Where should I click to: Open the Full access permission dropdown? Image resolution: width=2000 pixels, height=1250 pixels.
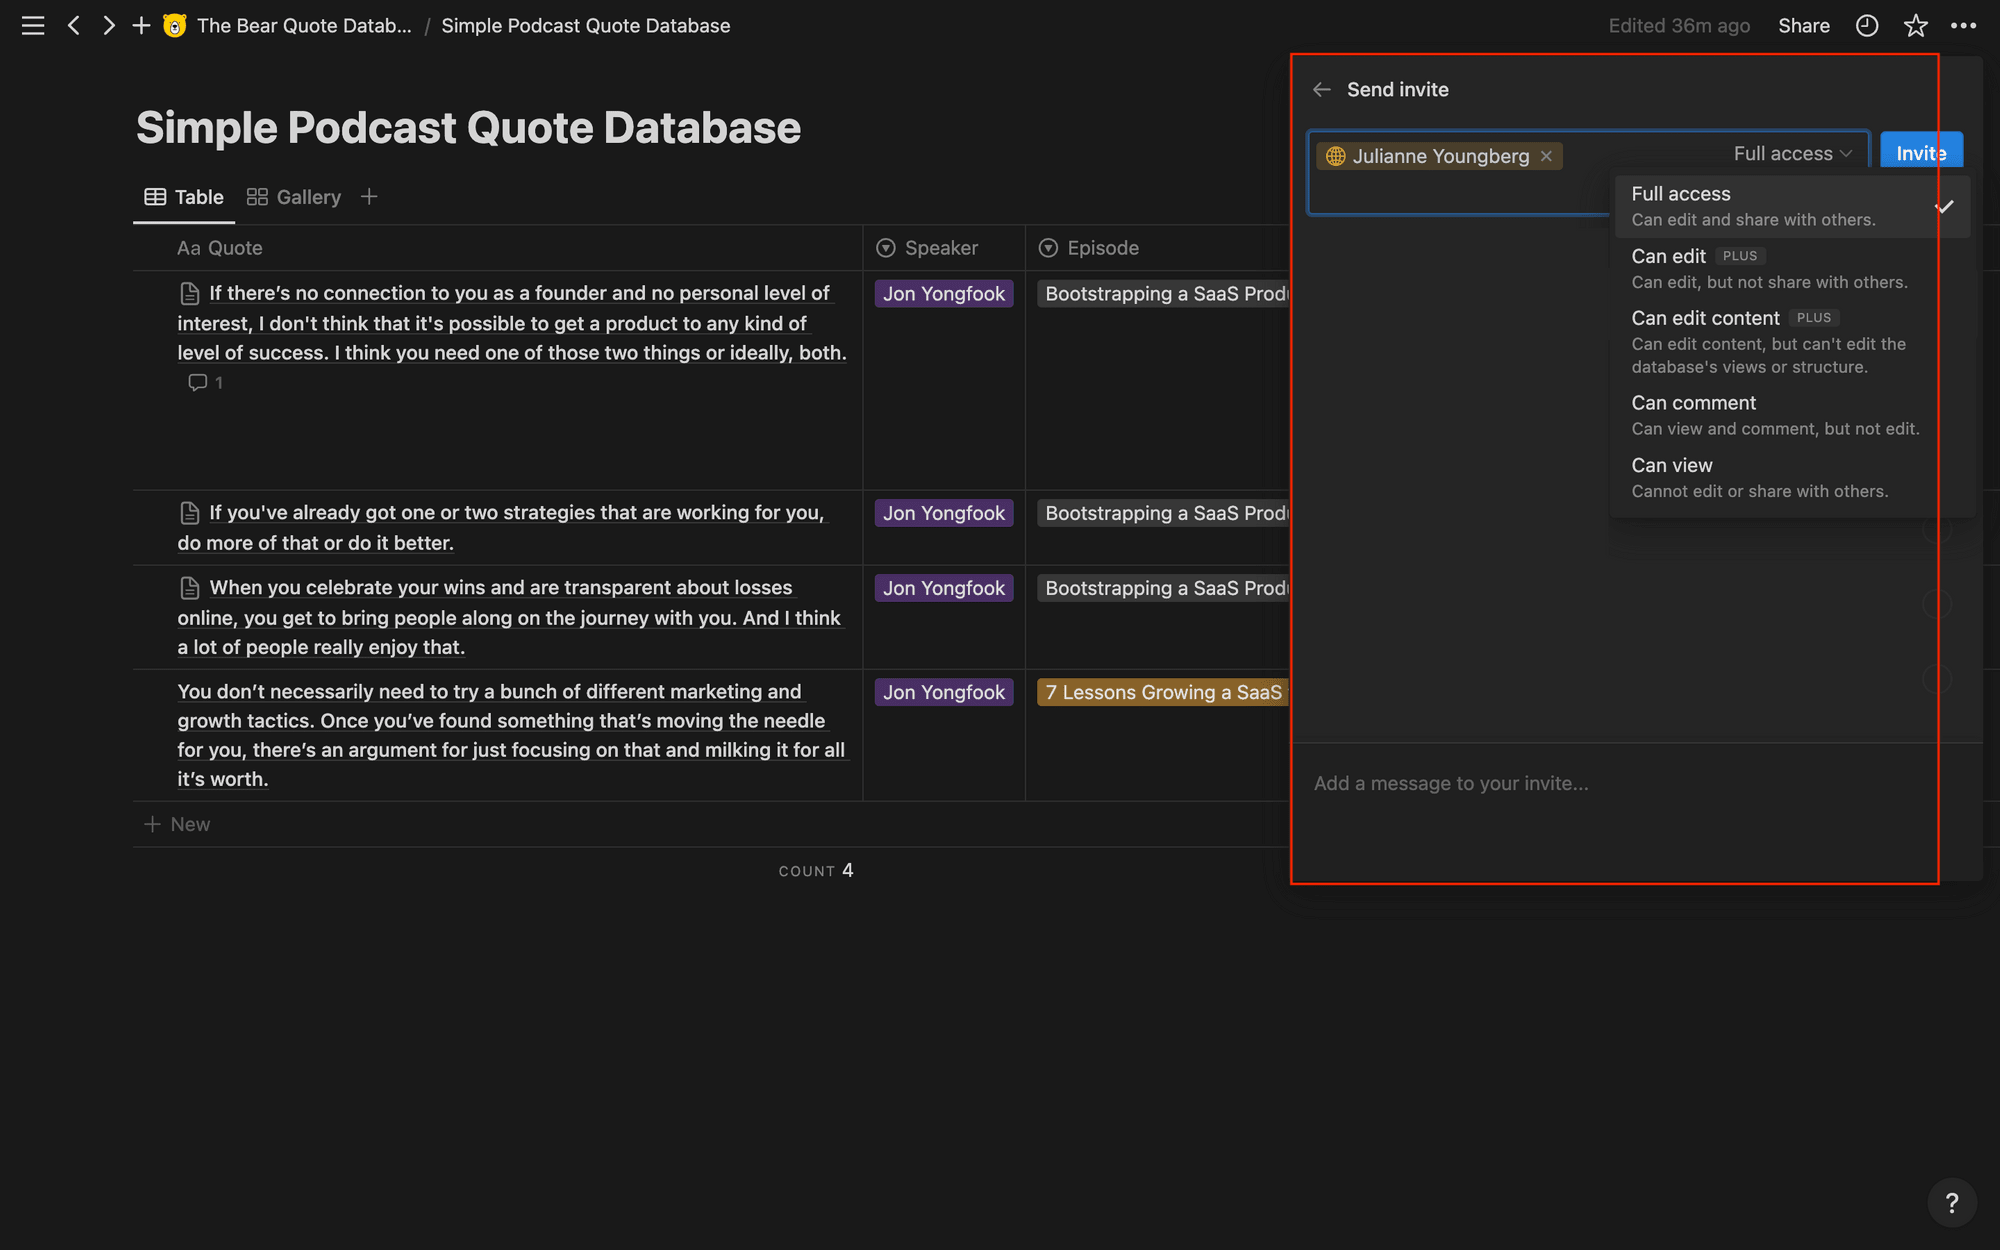pos(1792,153)
